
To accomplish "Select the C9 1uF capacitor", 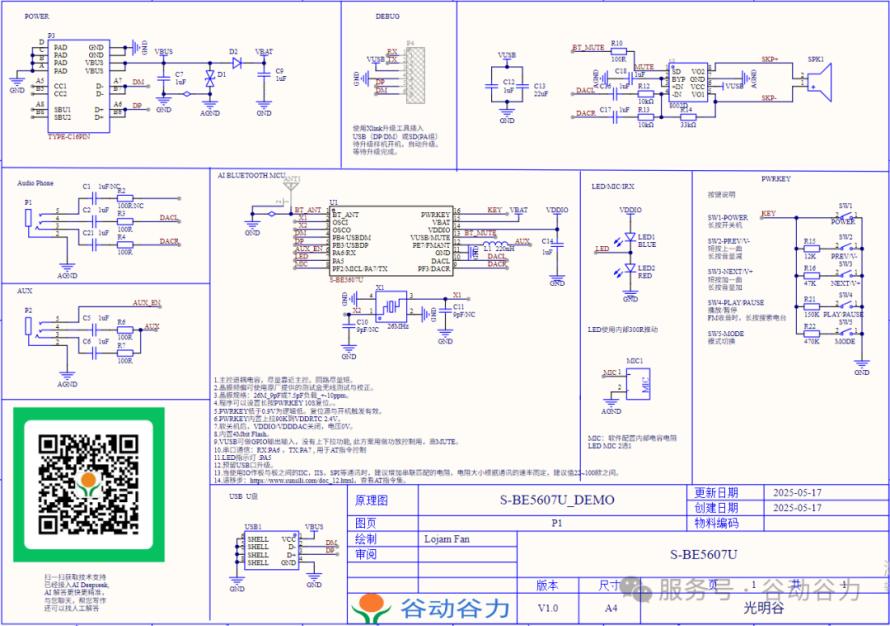I will (263, 75).
